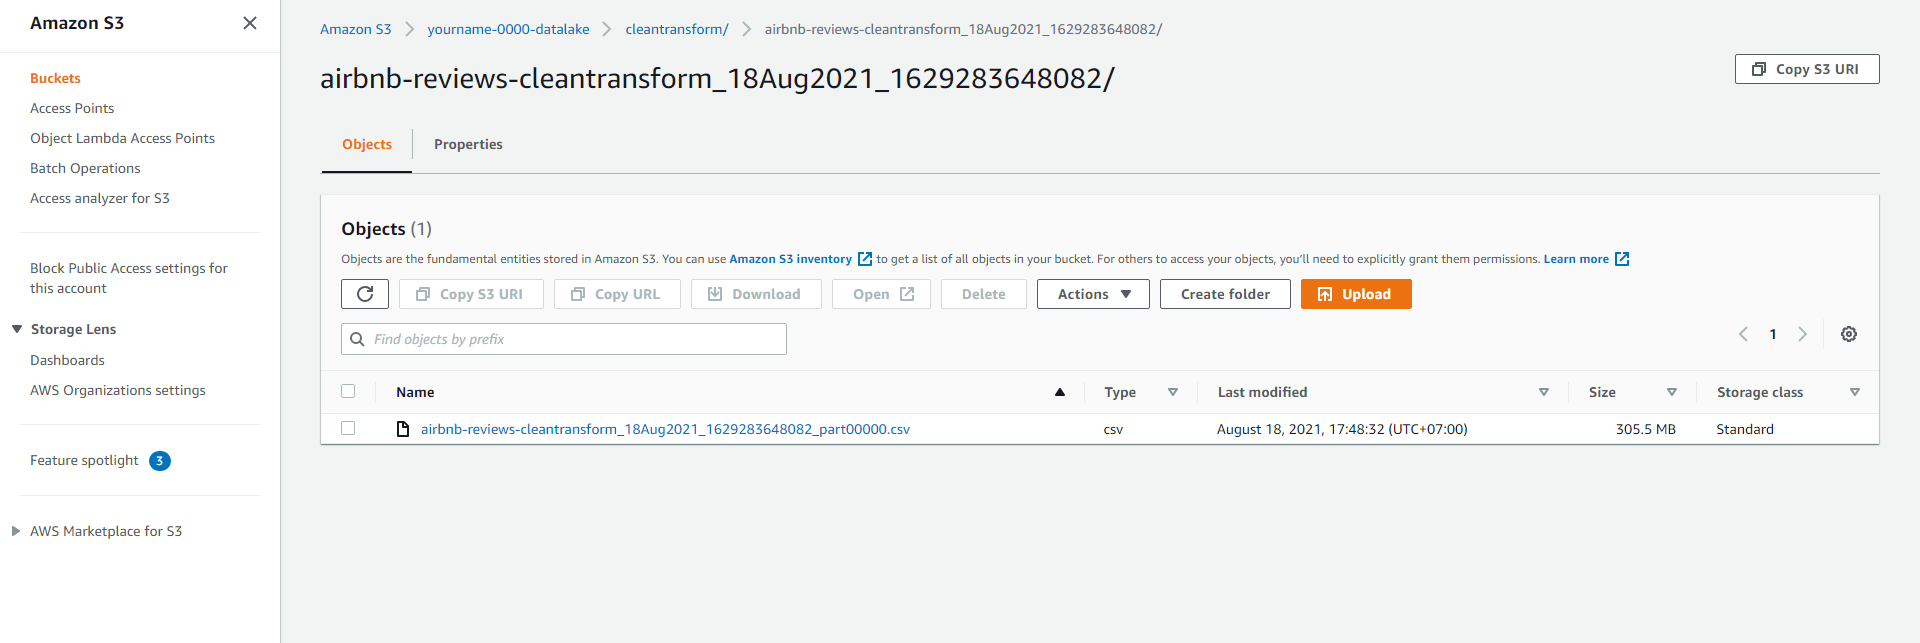
Task: Open the table preferences gear icon
Action: pos(1849,334)
